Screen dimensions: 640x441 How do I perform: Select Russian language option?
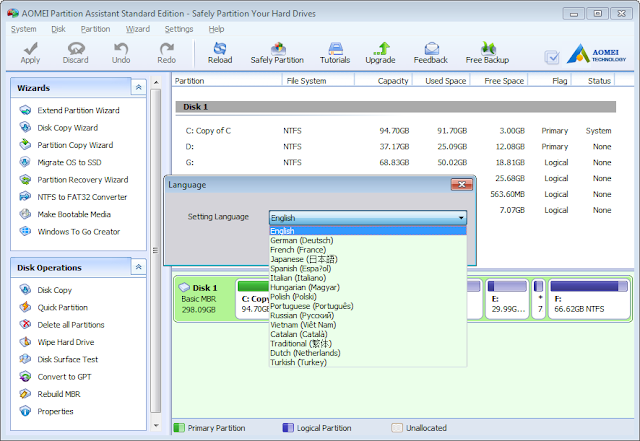tap(368, 316)
